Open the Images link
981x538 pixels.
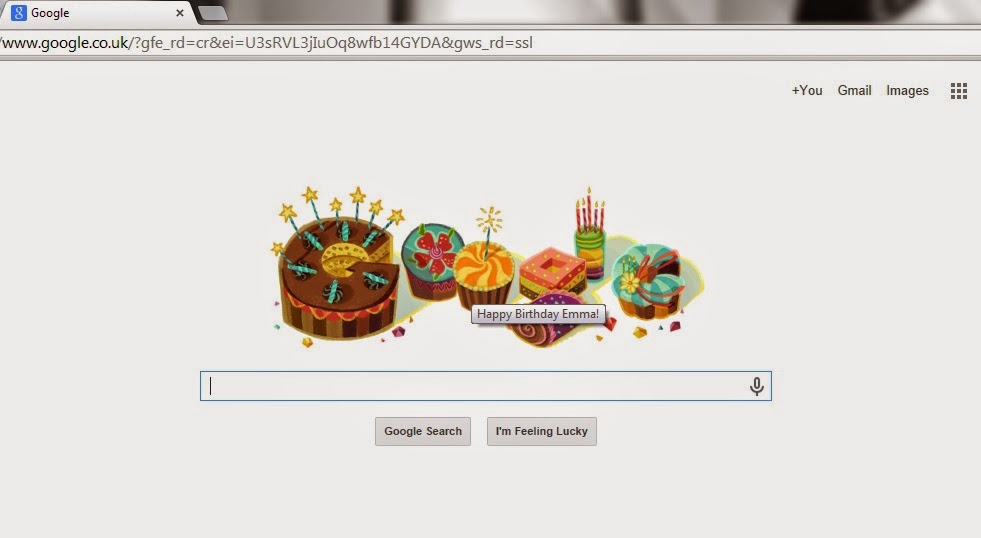point(907,91)
